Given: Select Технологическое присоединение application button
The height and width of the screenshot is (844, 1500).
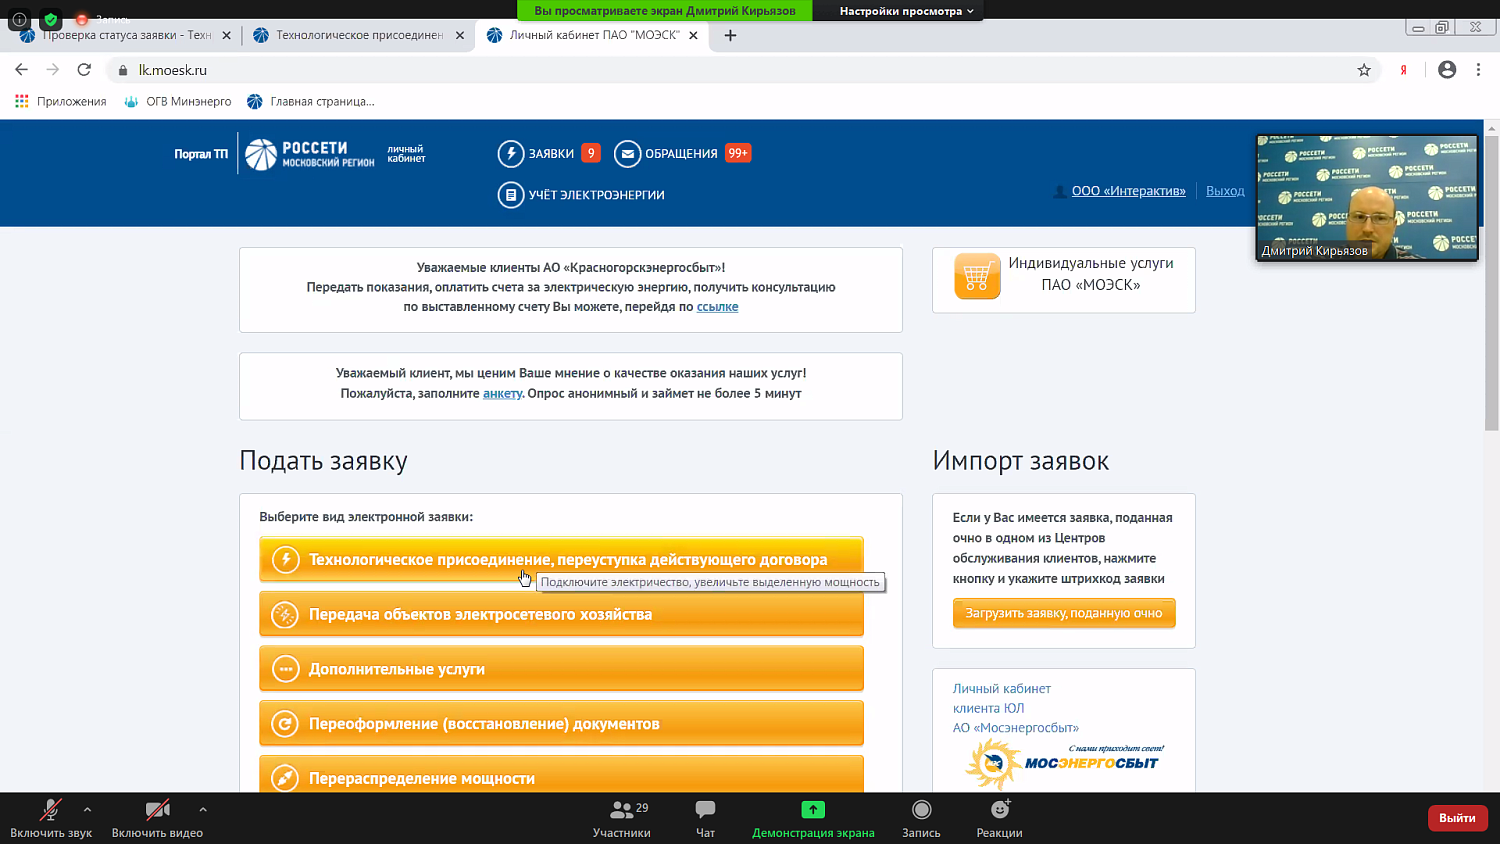Looking at the screenshot, I should pos(561,559).
